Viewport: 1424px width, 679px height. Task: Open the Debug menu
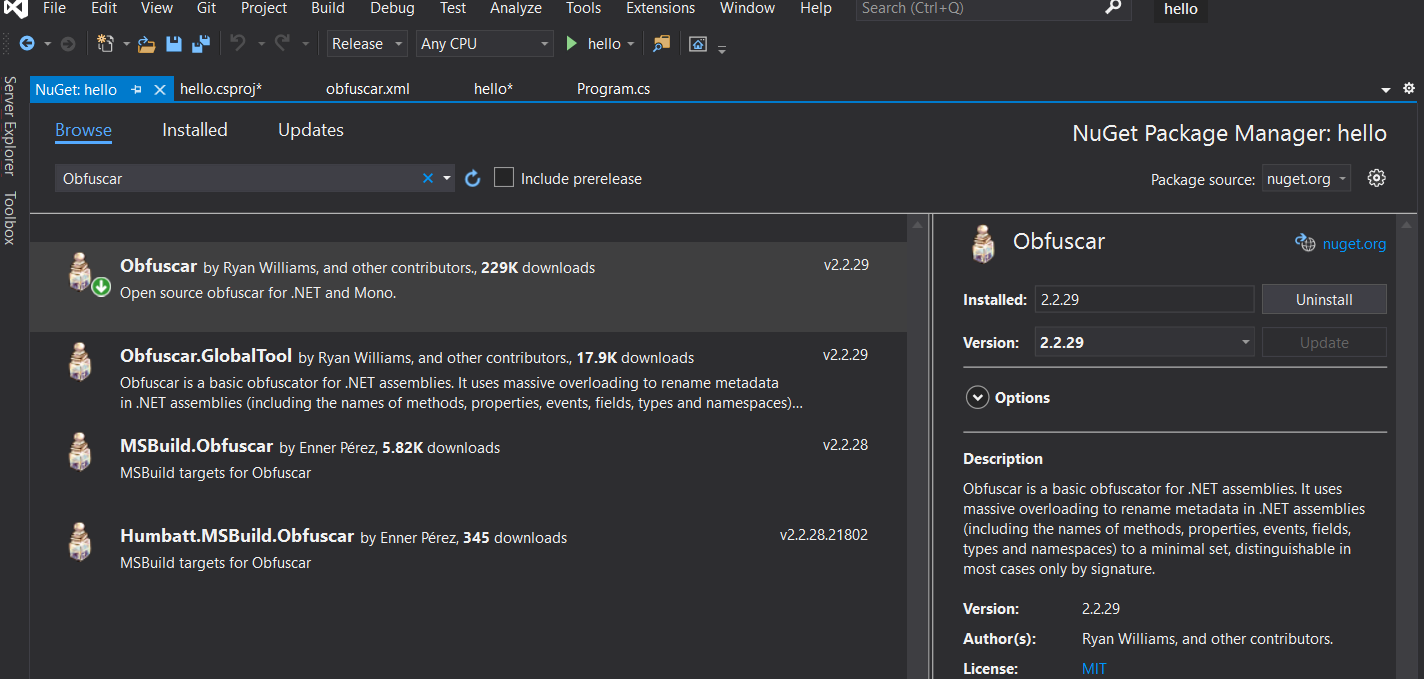point(392,8)
